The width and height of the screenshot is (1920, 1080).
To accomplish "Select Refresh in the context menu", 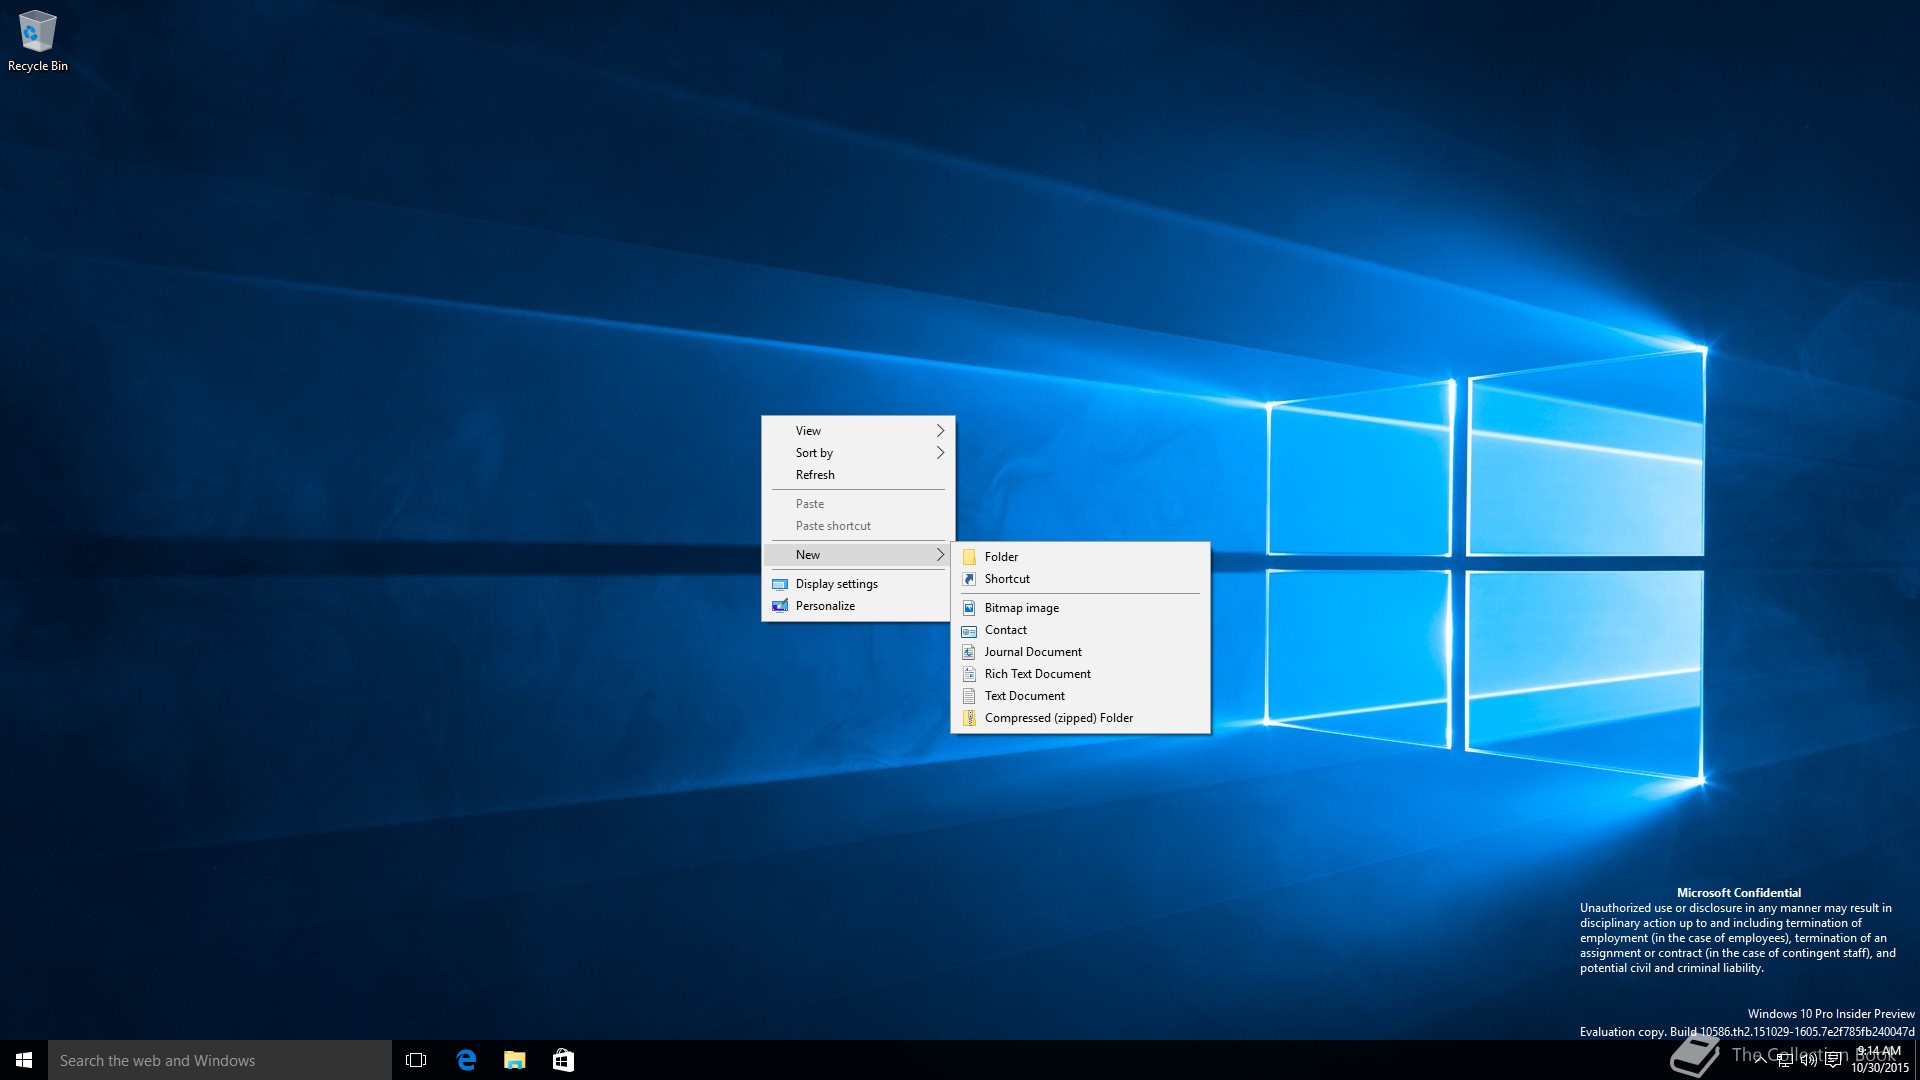I will [815, 475].
